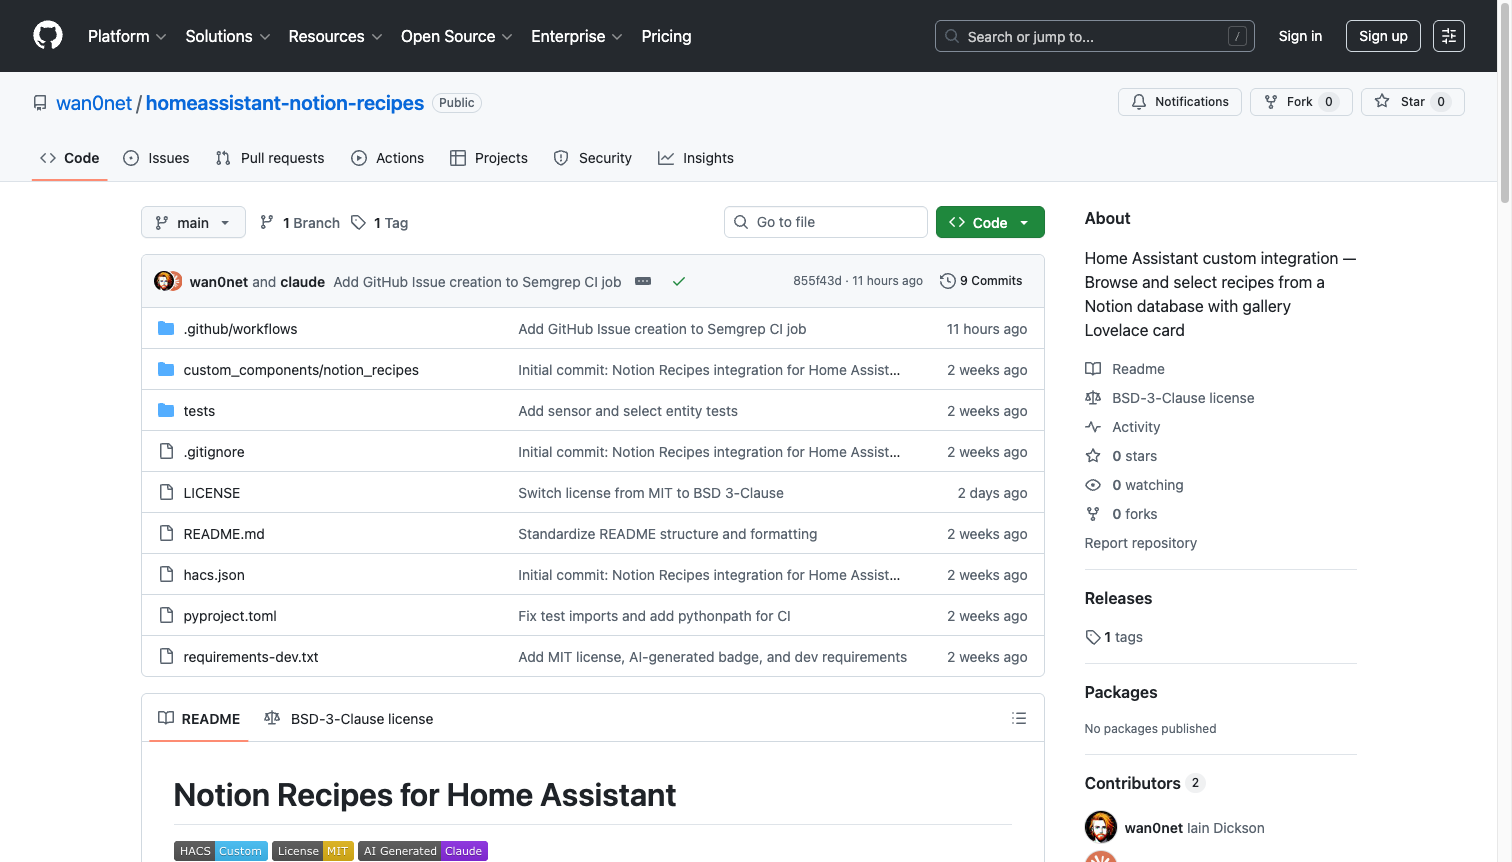Click the README book icon in the sidebar
Viewport: 1512px width, 862px height.
click(1093, 368)
